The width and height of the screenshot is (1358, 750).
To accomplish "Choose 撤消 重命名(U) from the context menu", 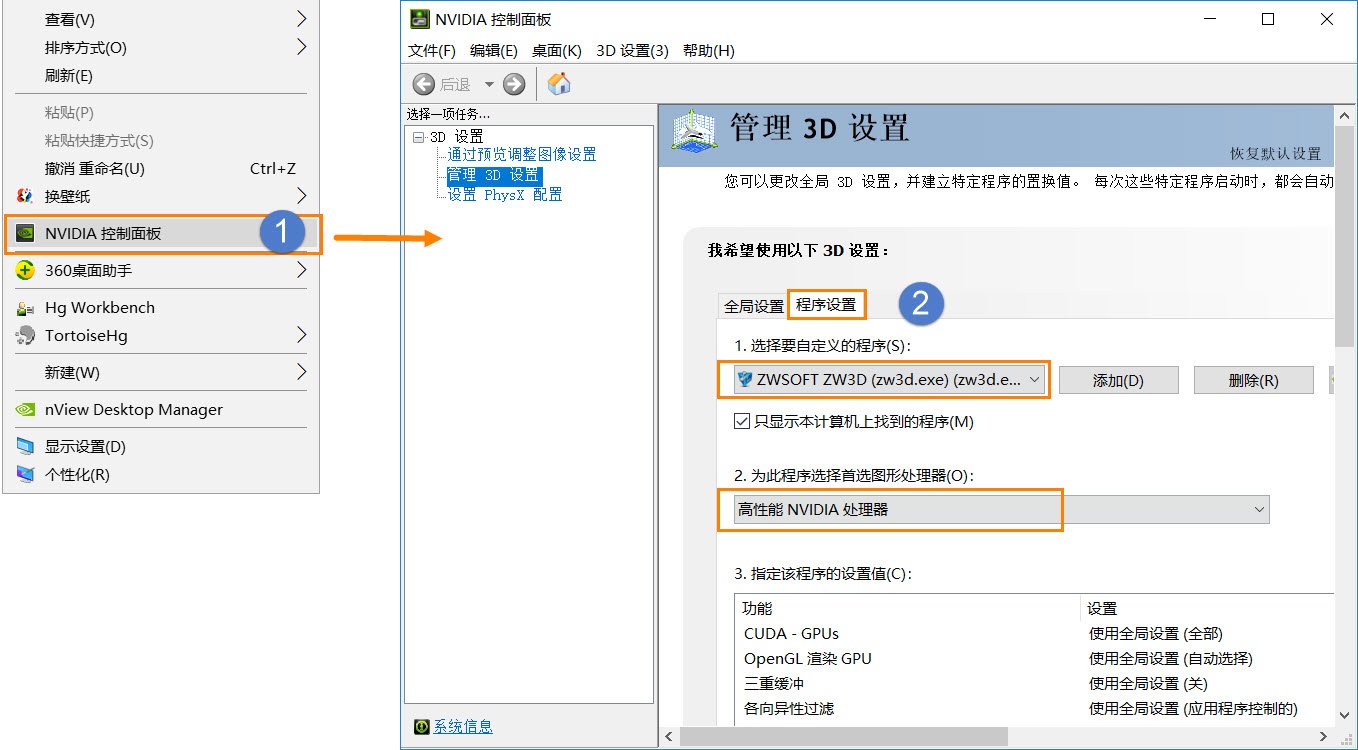I will click(160, 169).
